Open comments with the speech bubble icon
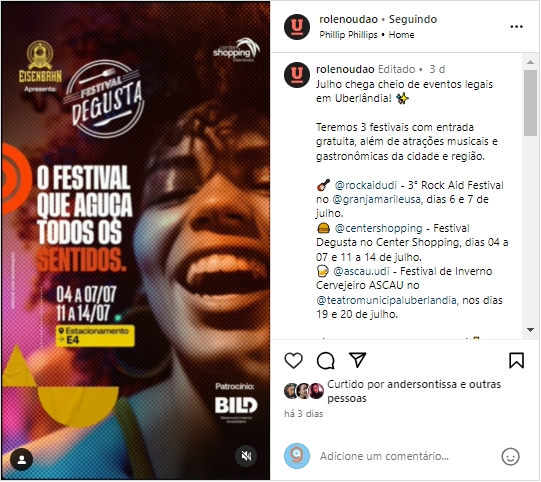Viewport: 541px width, 482px height. [325, 361]
